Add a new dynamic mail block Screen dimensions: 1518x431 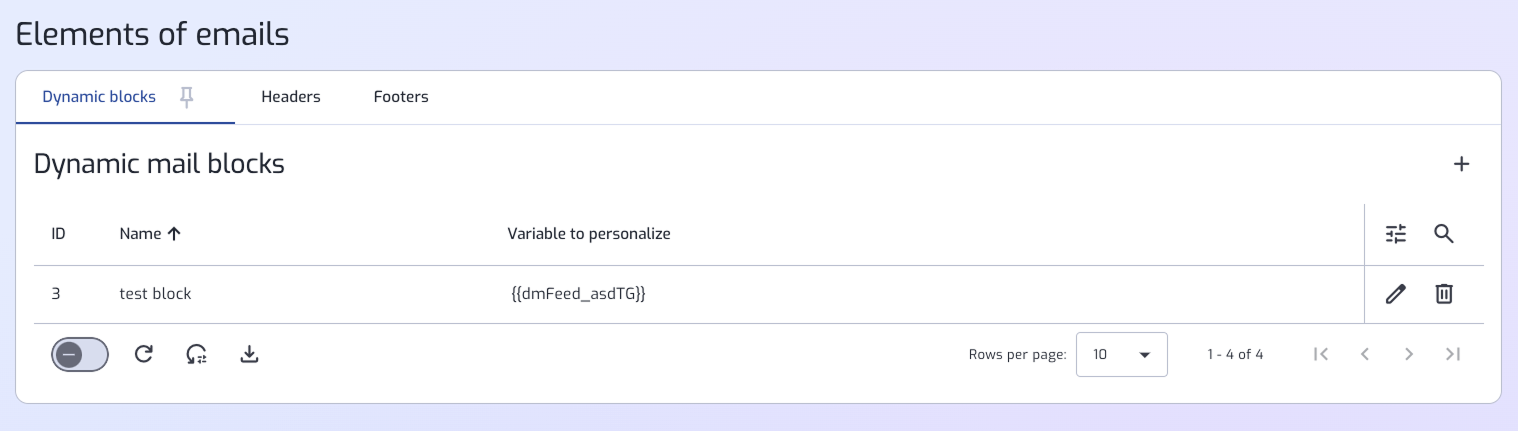(1461, 165)
